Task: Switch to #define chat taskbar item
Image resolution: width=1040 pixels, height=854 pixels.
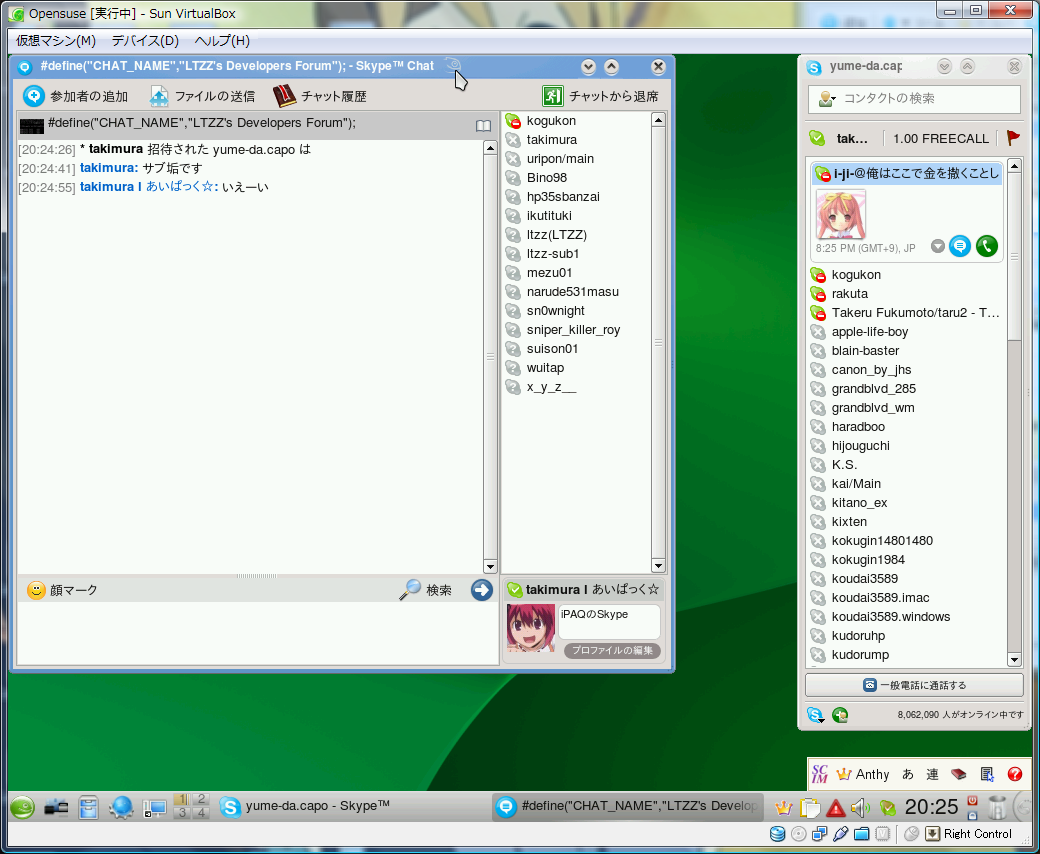Action: 627,806
